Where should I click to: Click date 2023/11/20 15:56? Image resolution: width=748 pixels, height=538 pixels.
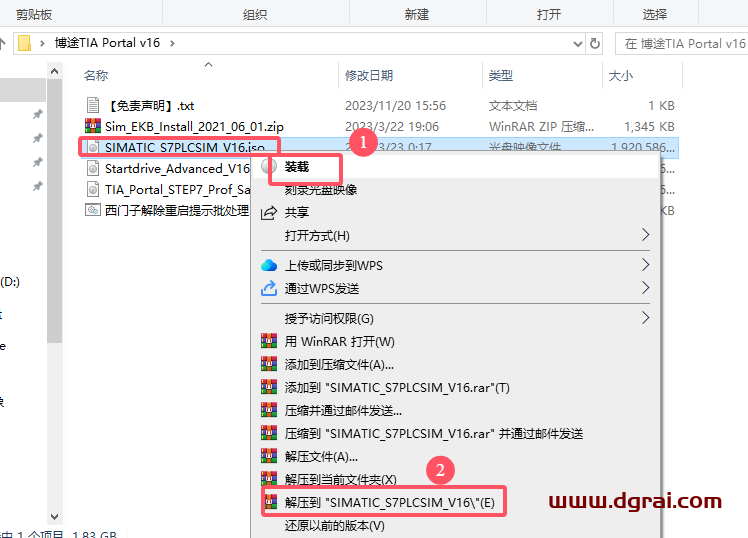395,105
